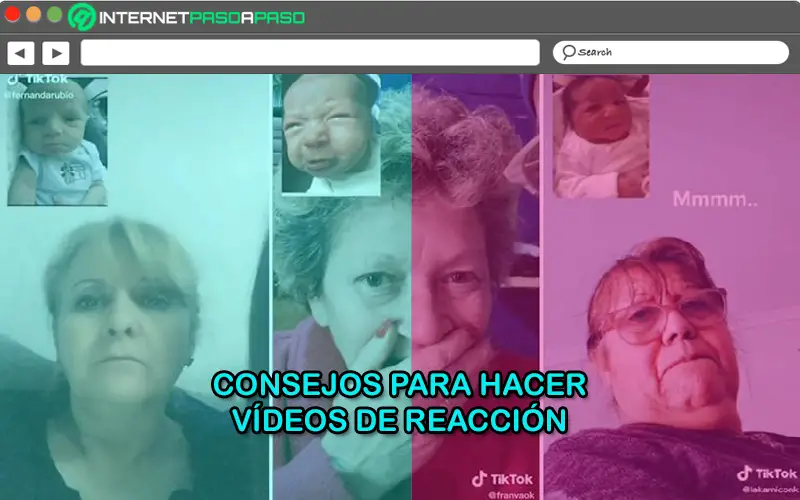Image resolution: width=800 pixels, height=500 pixels.
Task: Click the @franvaok username text
Action: tap(511, 495)
